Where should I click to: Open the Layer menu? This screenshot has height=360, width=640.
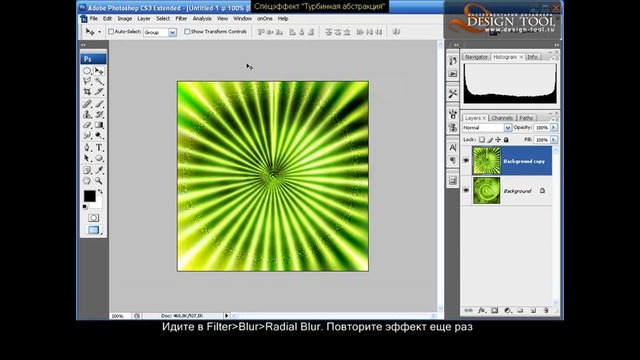(x=144, y=19)
